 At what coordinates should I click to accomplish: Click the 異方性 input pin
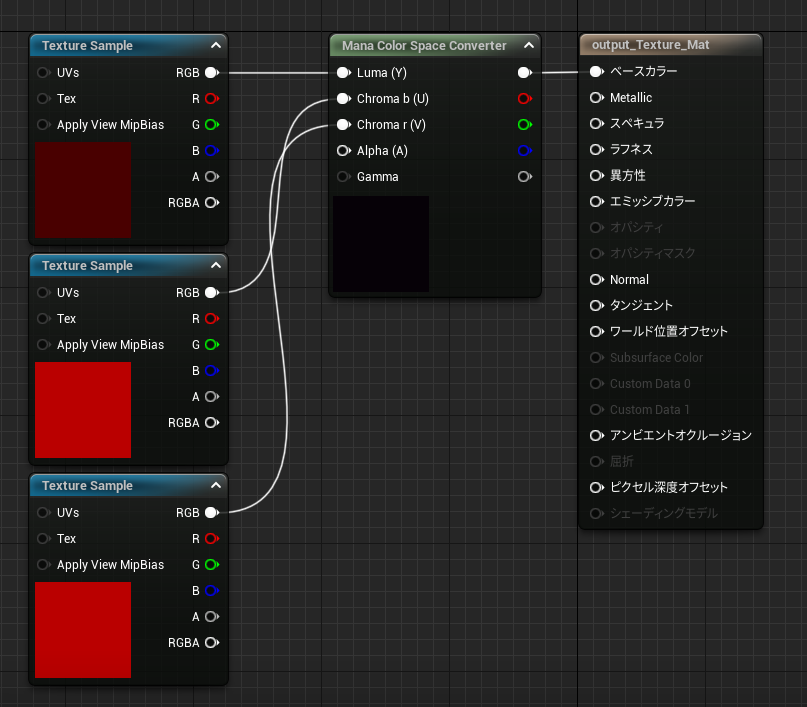tap(597, 175)
